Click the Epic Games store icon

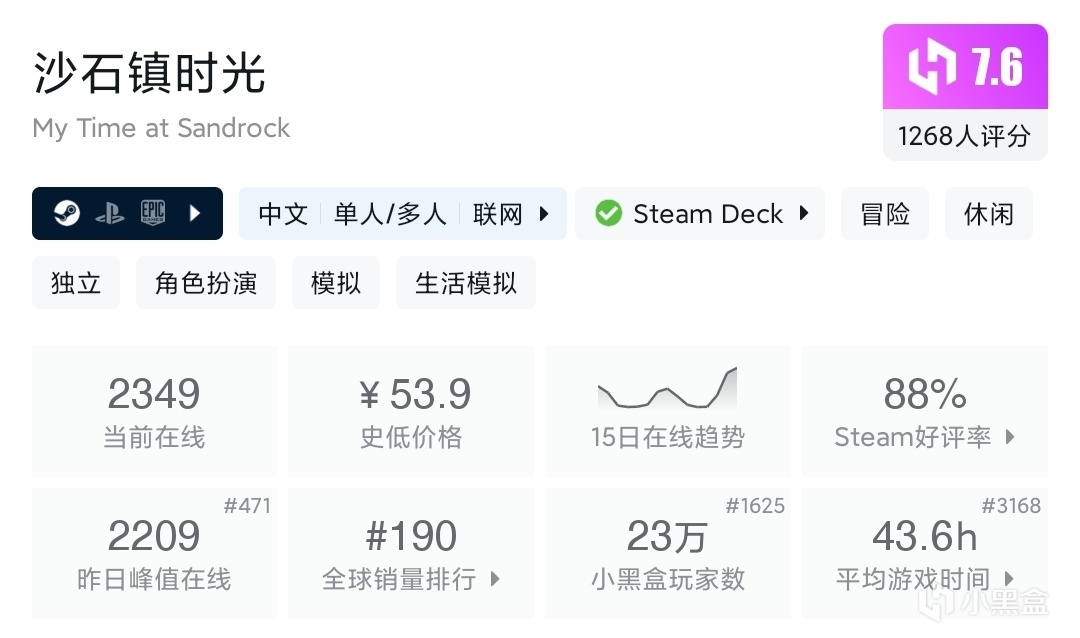[x=153, y=213]
